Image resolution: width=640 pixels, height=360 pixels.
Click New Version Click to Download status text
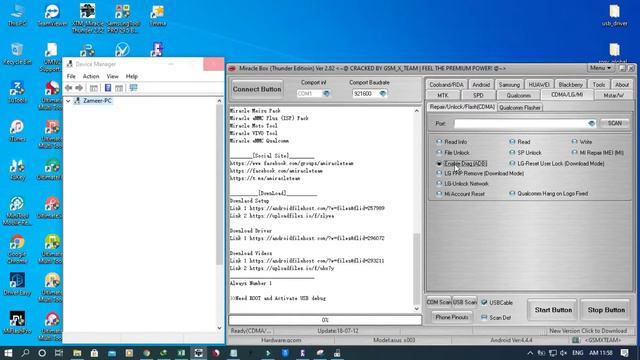pyautogui.click(x=588, y=331)
